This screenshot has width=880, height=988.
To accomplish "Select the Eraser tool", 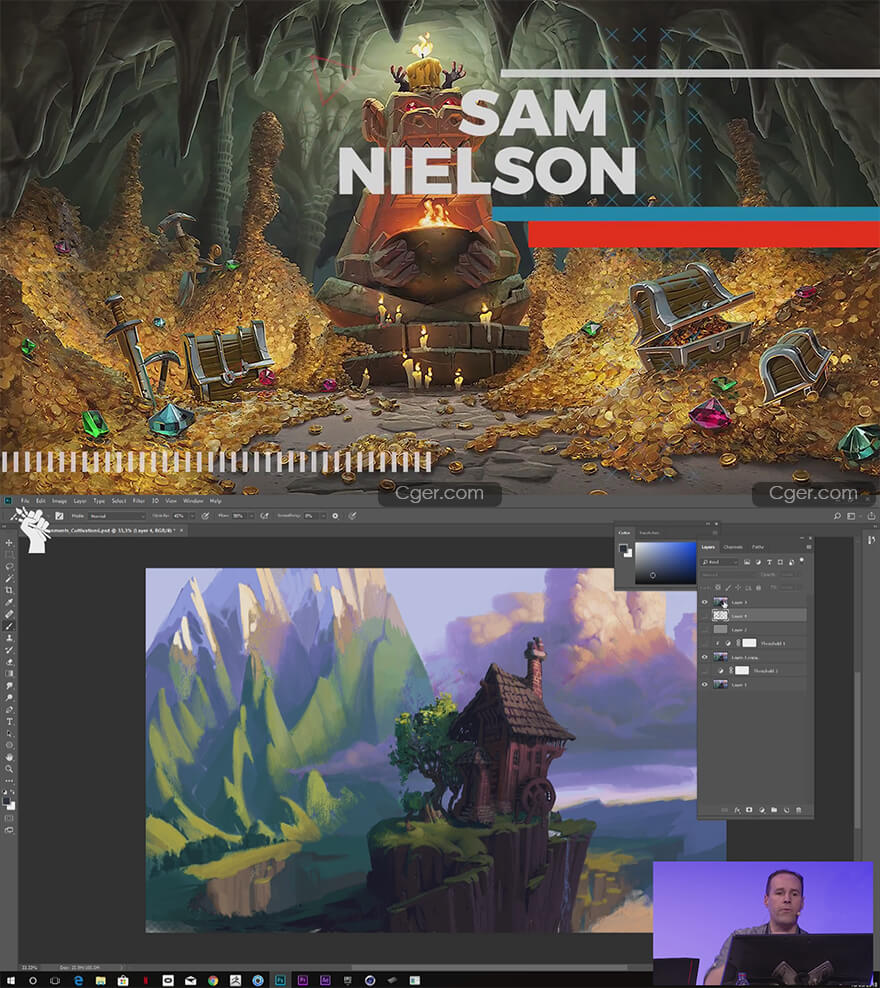I will pos(9,662).
